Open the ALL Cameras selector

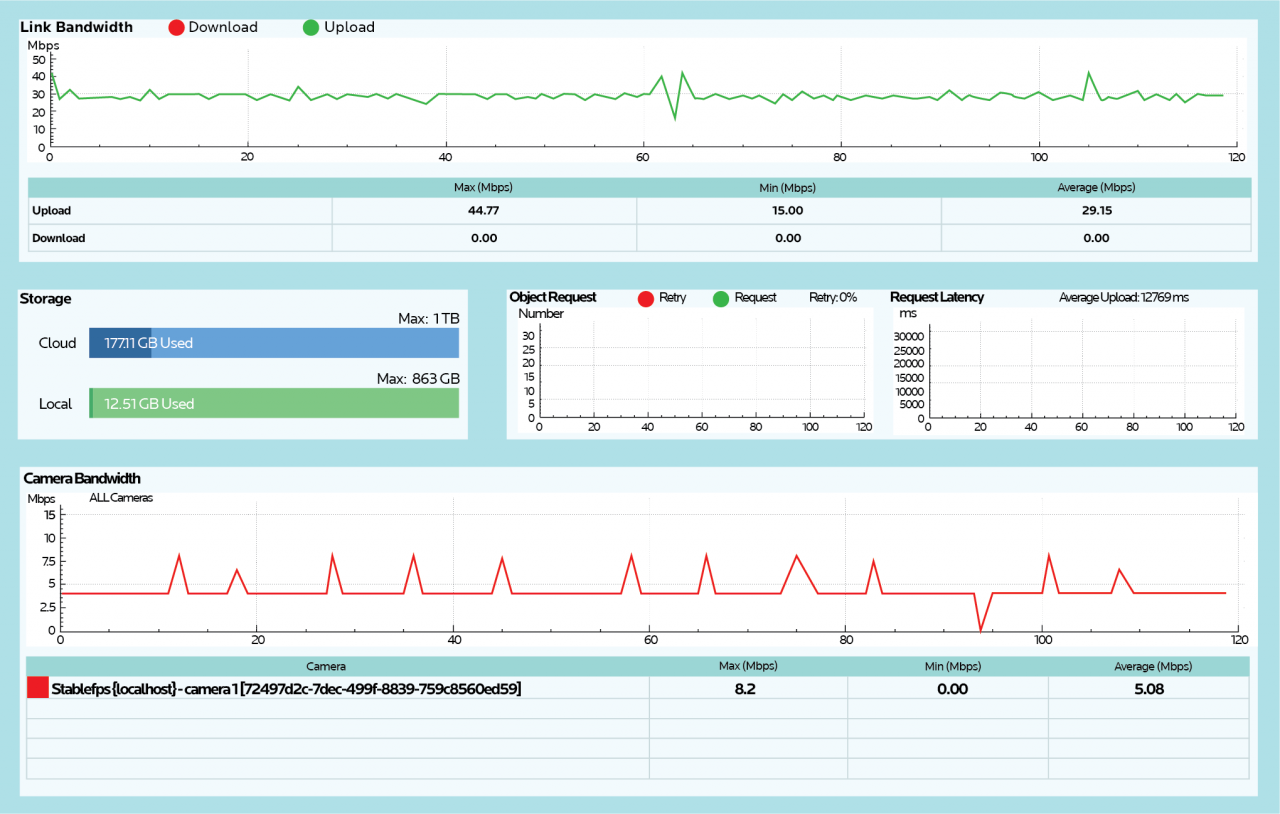pyautogui.click(x=120, y=497)
